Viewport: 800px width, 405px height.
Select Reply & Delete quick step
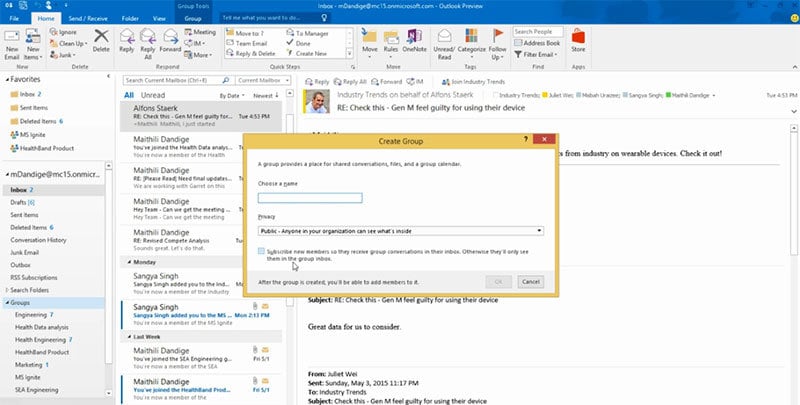click(x=251, y=54)
